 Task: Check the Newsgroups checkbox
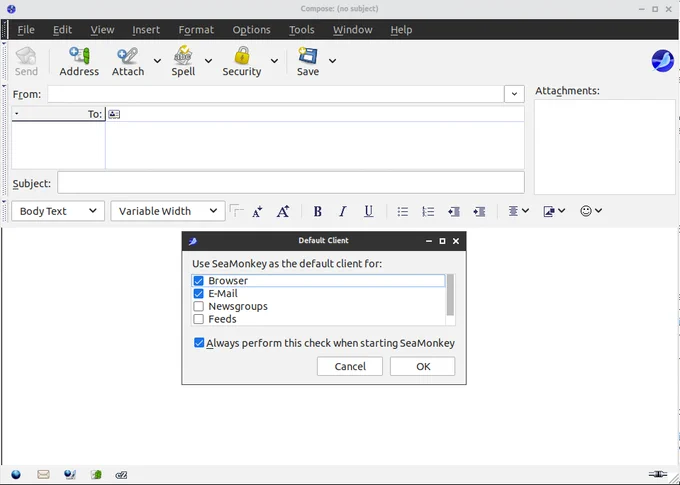coord(199,306)
